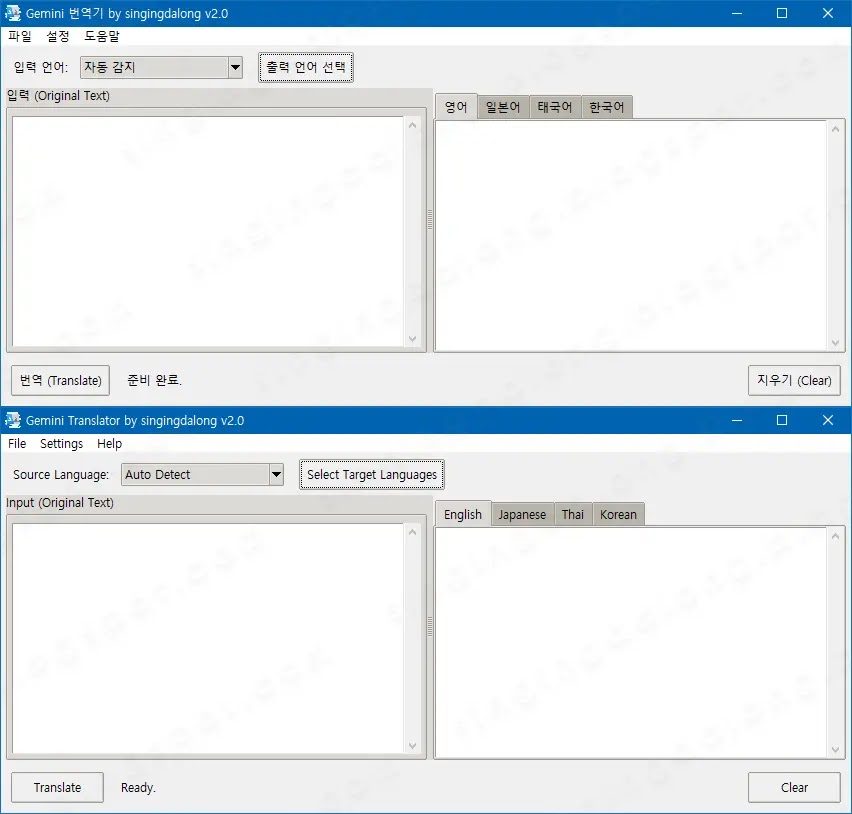Click the Clear button in English window
Screen dimensions: 852x814
[x=794, y=787]
